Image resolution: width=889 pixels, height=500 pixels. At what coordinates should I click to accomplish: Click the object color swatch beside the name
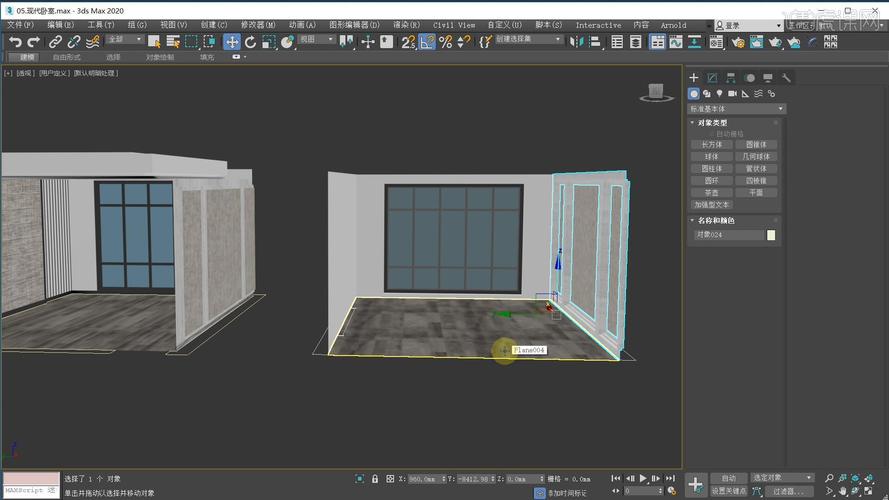(771, 235)
